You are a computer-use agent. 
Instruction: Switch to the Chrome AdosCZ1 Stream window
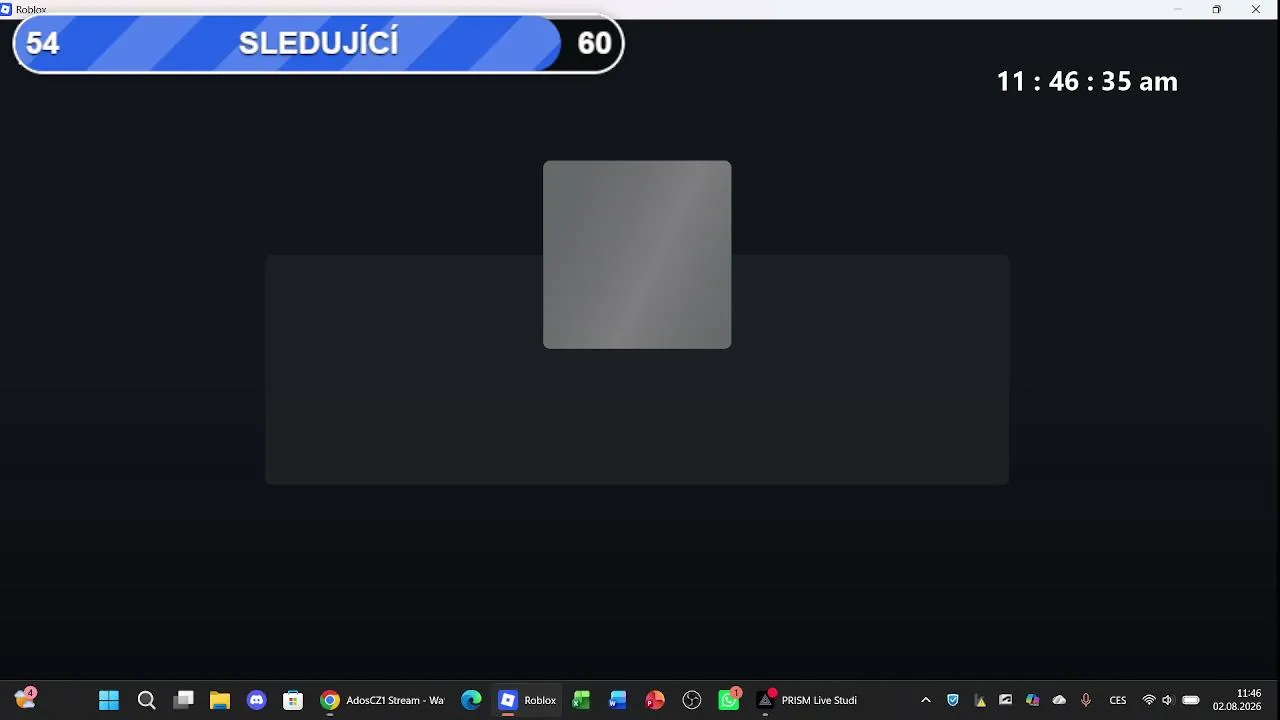pos(383,700)
